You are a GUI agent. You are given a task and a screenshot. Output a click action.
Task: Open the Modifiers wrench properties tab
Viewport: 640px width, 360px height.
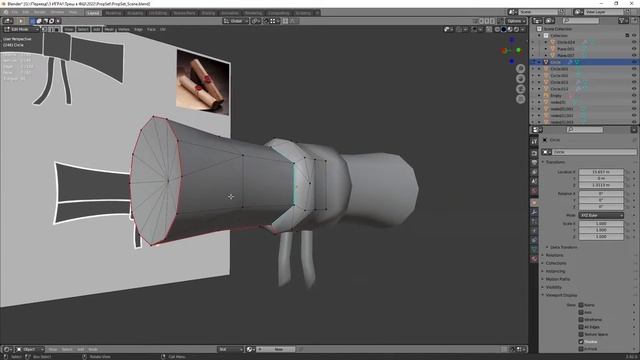pos(534,212)
